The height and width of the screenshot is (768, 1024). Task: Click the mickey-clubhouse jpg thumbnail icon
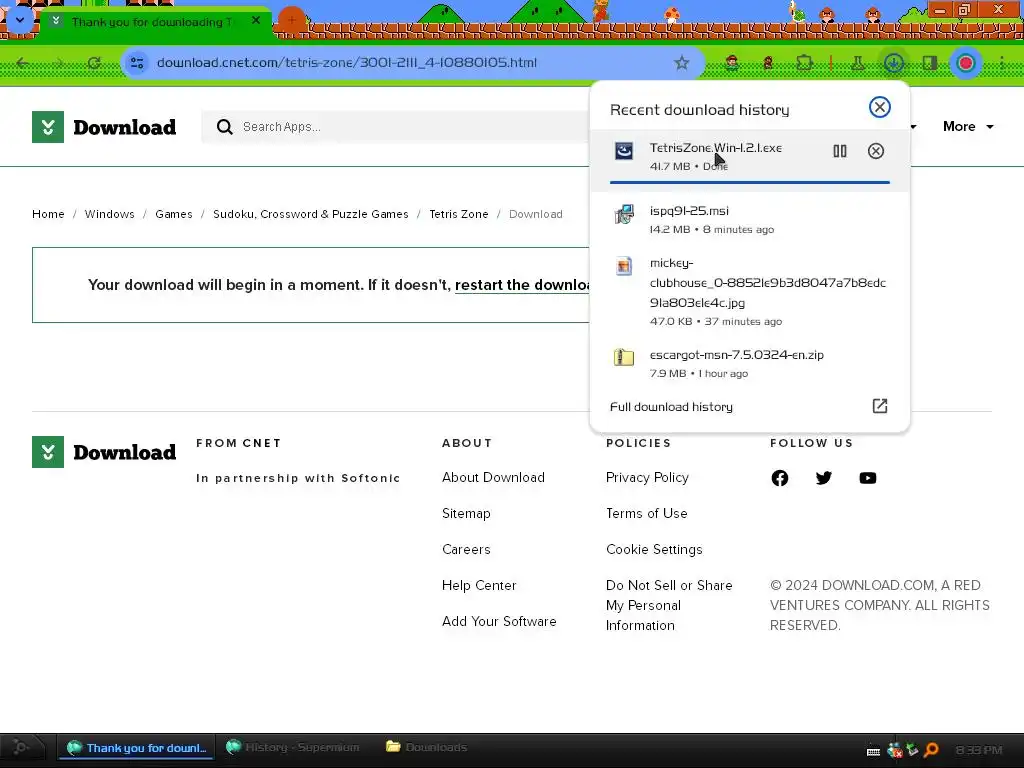click(x=624, y=266)
